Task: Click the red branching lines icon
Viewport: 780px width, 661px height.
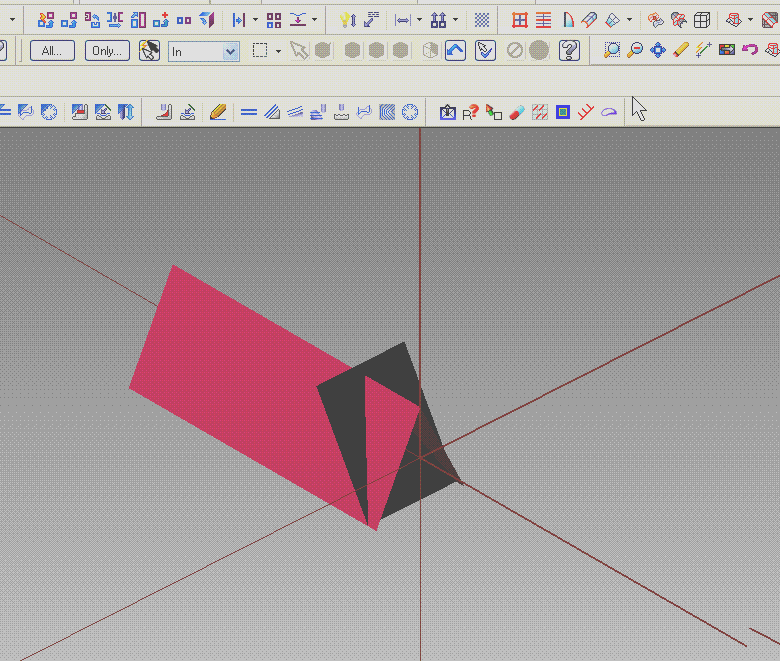Action: tap(586, 112)
